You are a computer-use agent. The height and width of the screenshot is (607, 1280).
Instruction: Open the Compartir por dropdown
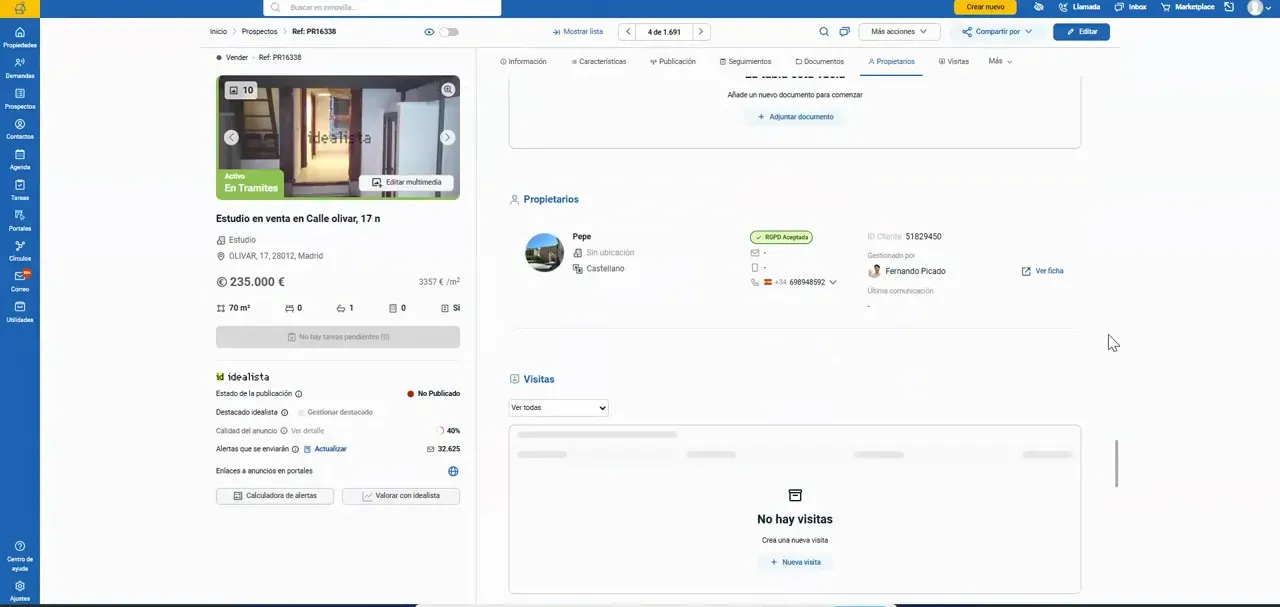pos(998,32)
